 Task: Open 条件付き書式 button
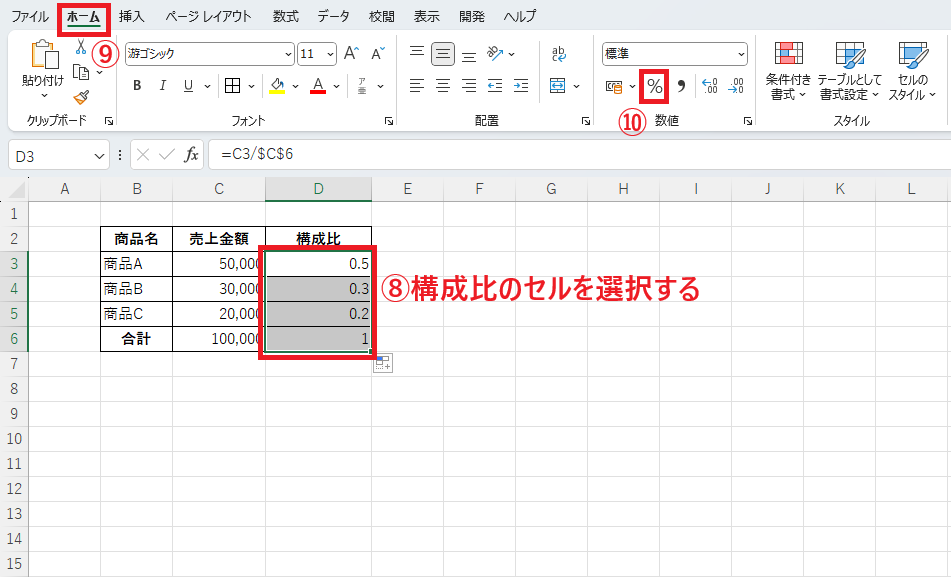[x=788, y=70]
